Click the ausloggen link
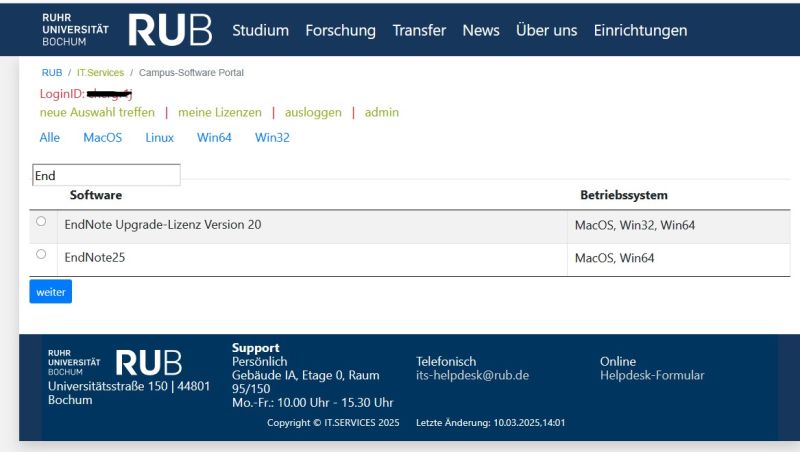 pyautogui.click(x=313, y=112)
